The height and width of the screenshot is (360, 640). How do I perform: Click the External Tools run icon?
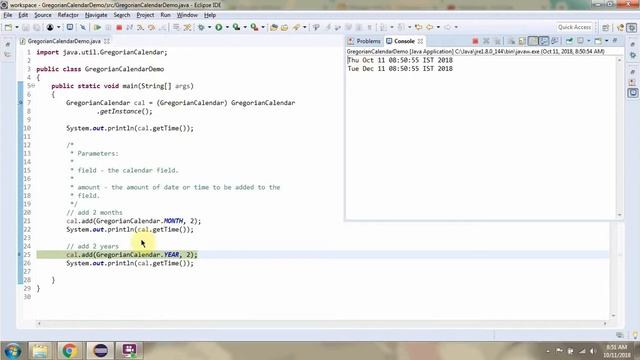254,27
